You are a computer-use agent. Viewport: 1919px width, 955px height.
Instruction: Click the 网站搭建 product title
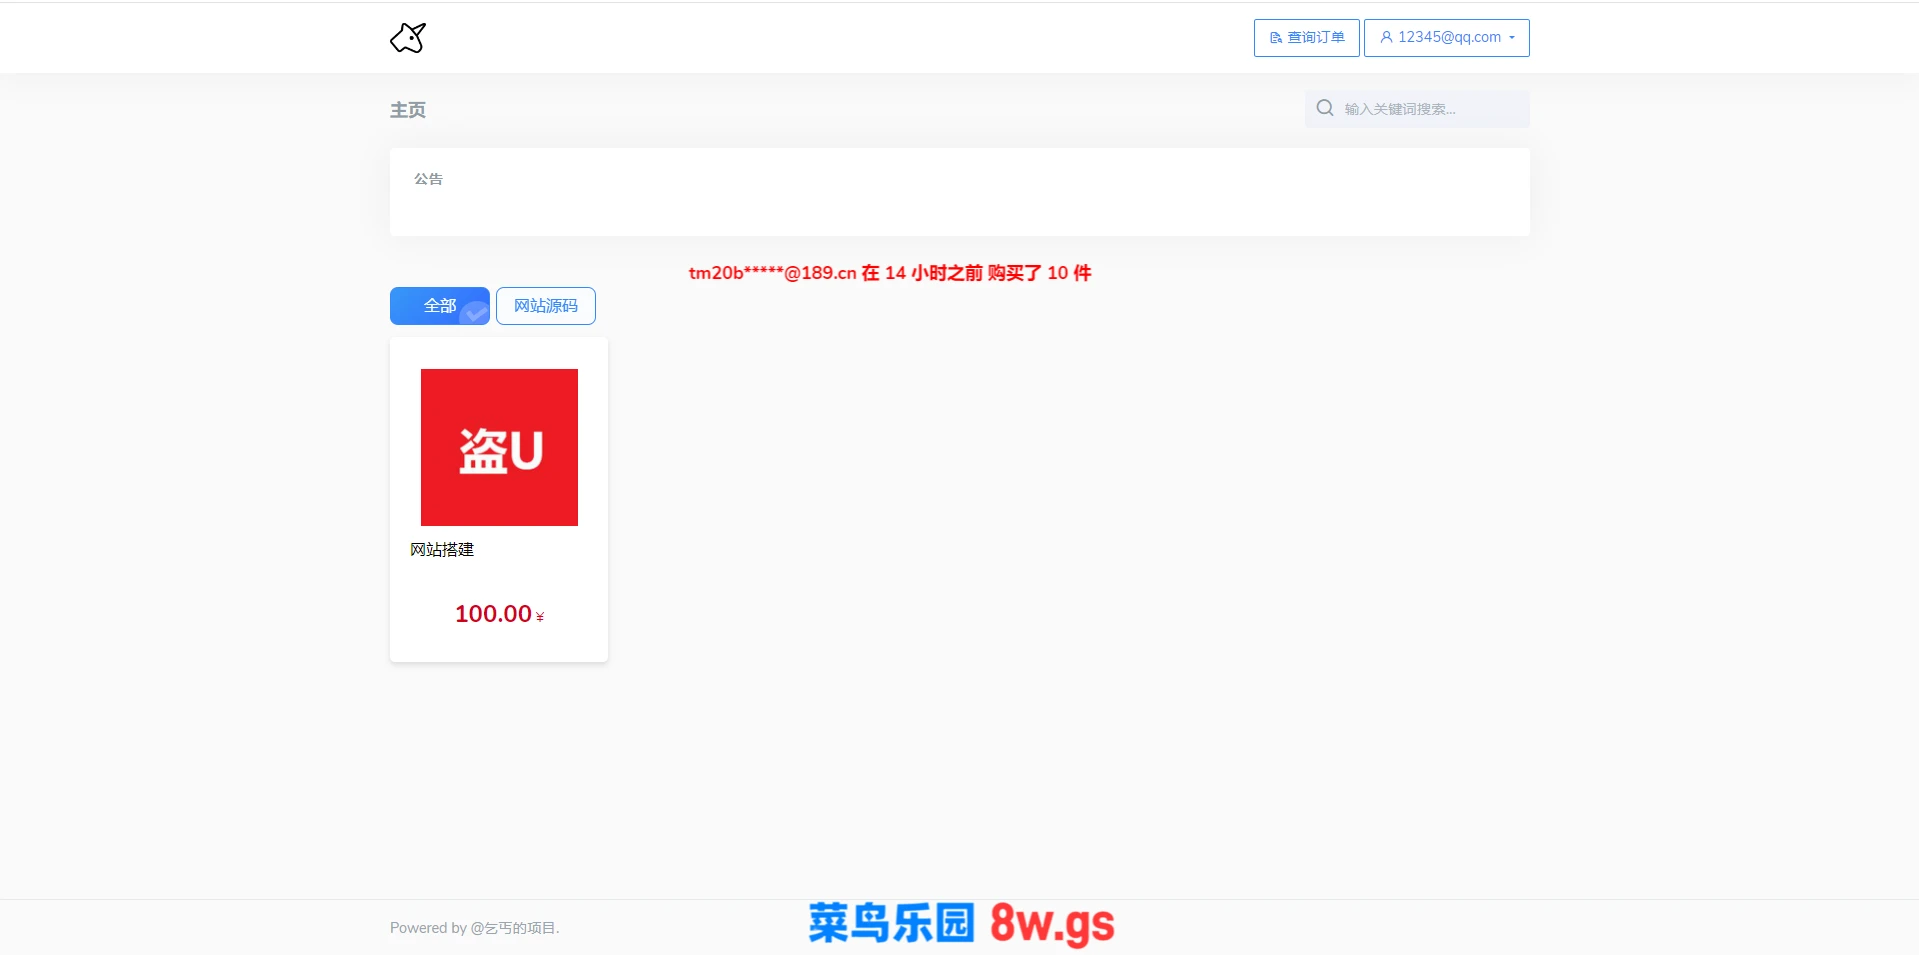[x=442, y=550]
